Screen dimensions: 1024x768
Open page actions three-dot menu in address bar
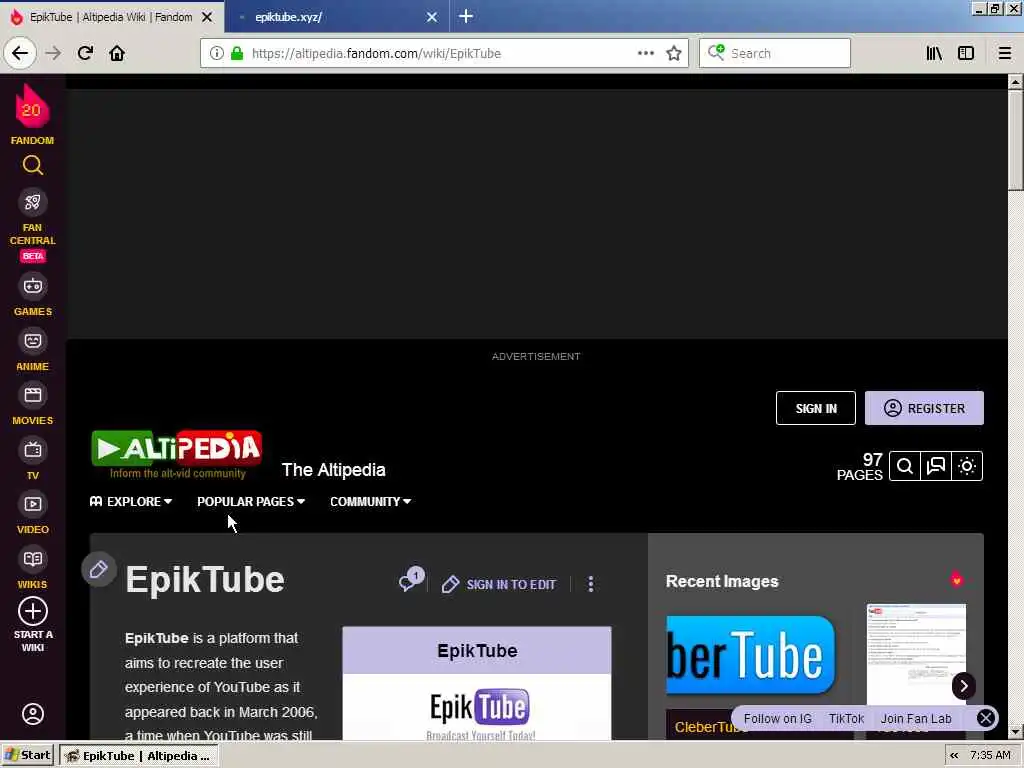[x=645, y=53]
